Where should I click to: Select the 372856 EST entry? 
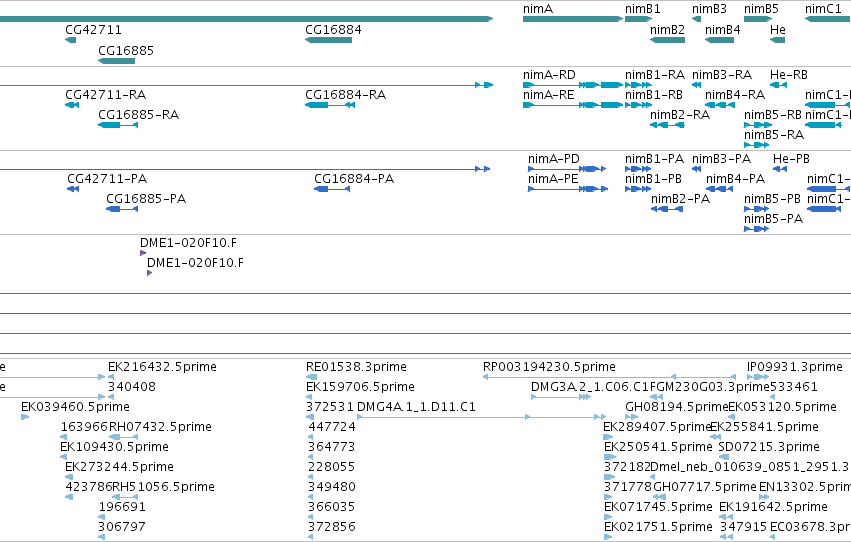pos(311,537)
